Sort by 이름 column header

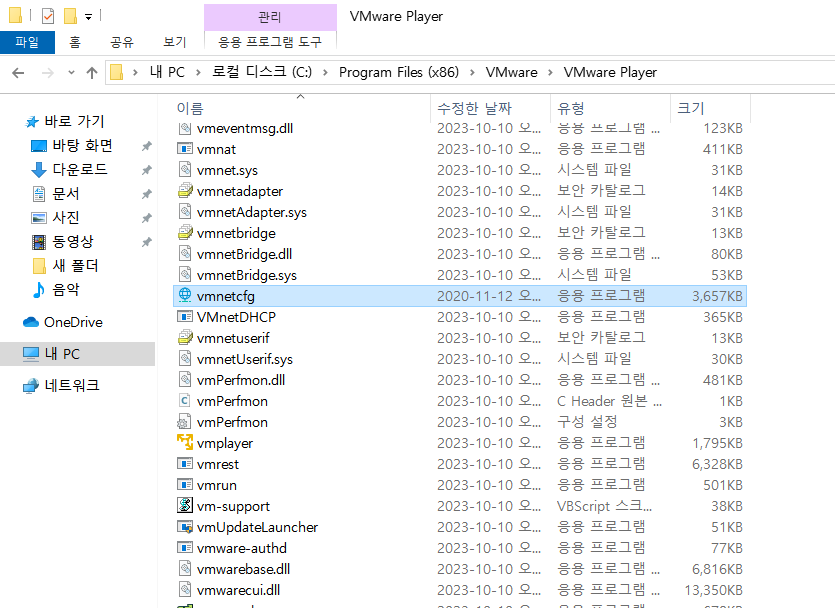pos(302,108)
